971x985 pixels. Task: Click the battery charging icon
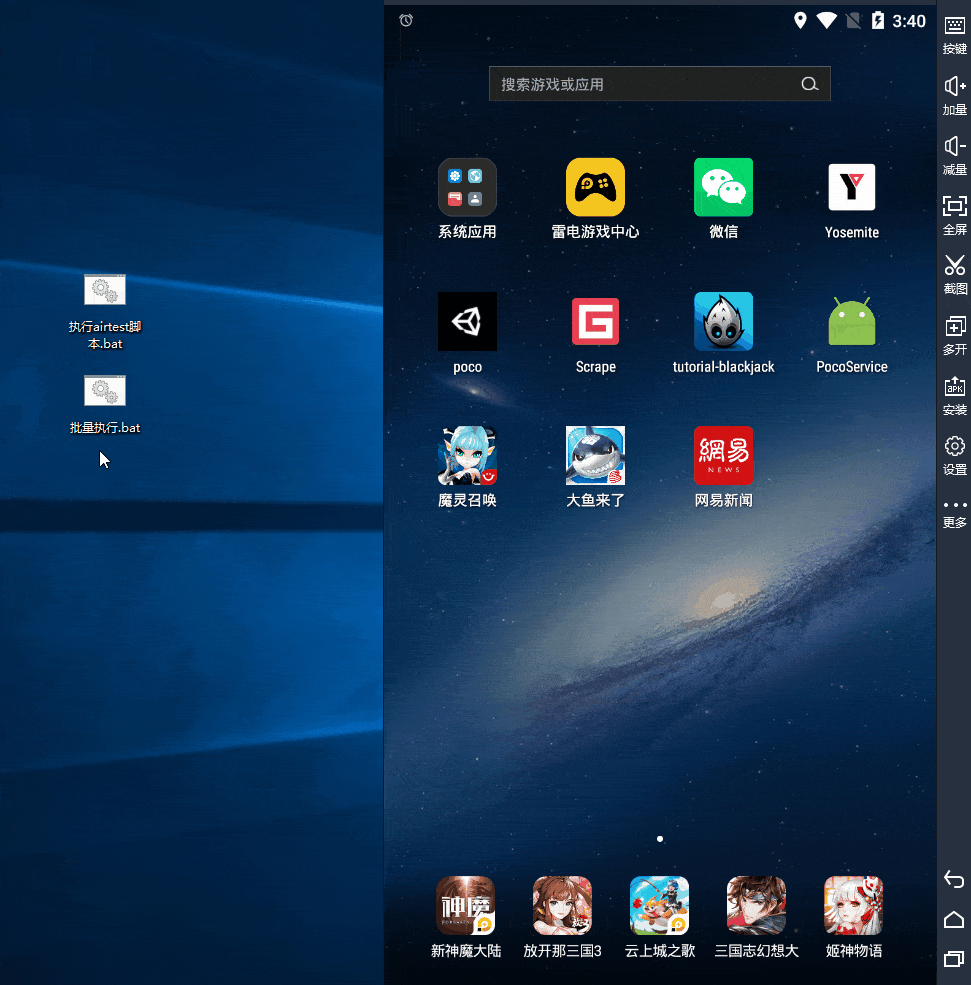(877, 21)
